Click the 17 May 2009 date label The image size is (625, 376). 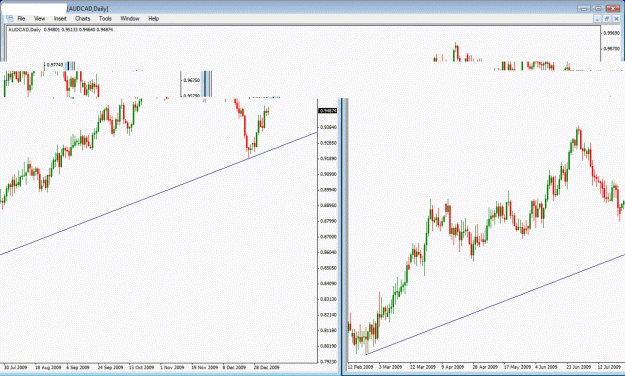point(517,367)
